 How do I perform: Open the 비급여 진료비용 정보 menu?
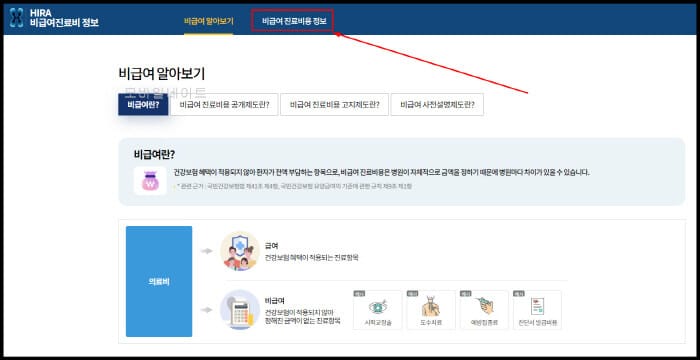tap(294, 21)
